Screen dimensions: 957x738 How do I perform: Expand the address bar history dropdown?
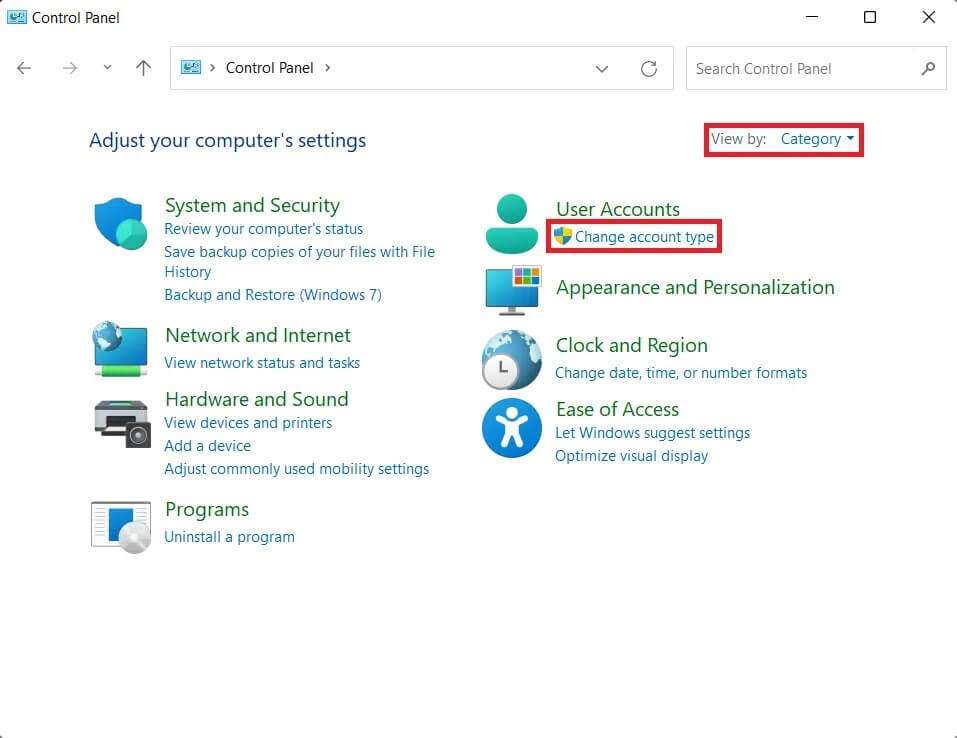point(602,68)
